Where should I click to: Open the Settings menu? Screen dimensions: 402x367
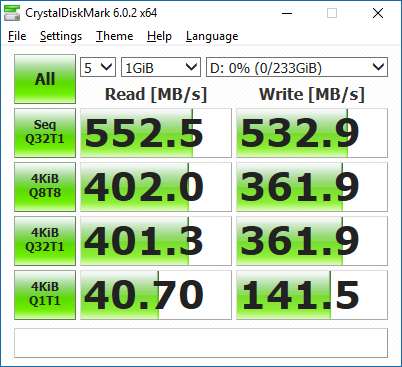[61, 36]
